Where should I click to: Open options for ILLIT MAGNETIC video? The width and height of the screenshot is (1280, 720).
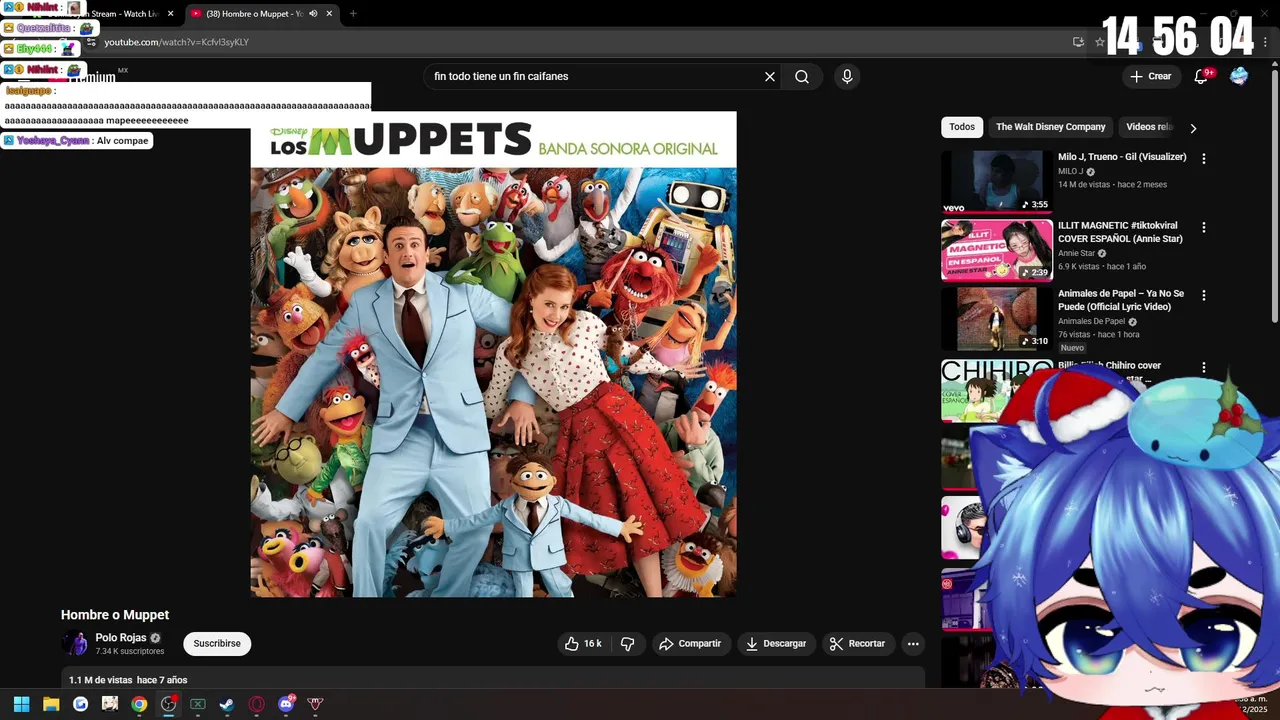pyautogui.click(x=1204, y=227)
